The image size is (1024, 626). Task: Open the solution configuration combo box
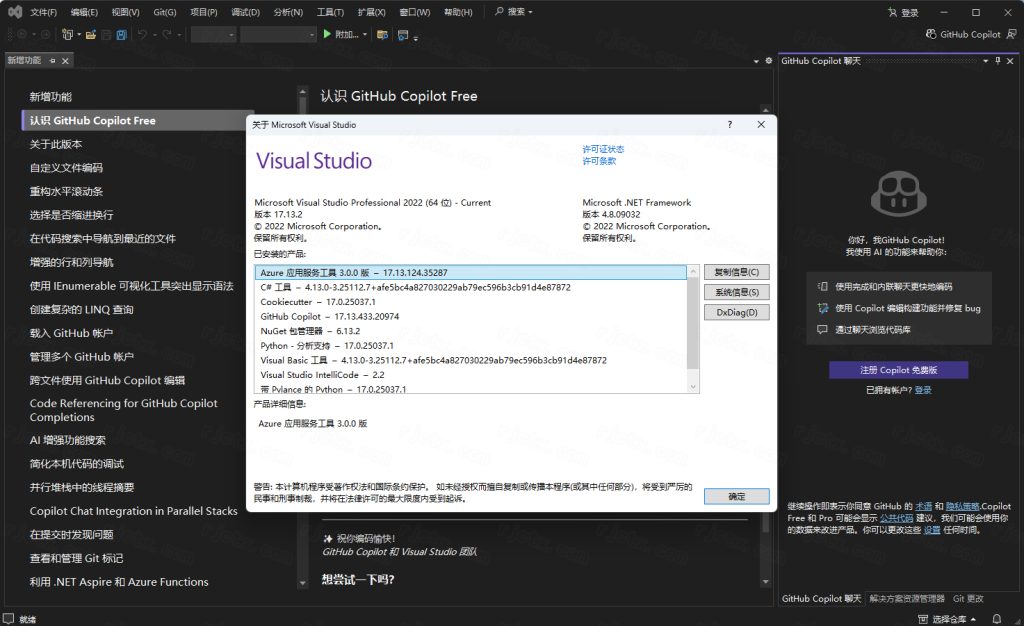click(214, 35)
